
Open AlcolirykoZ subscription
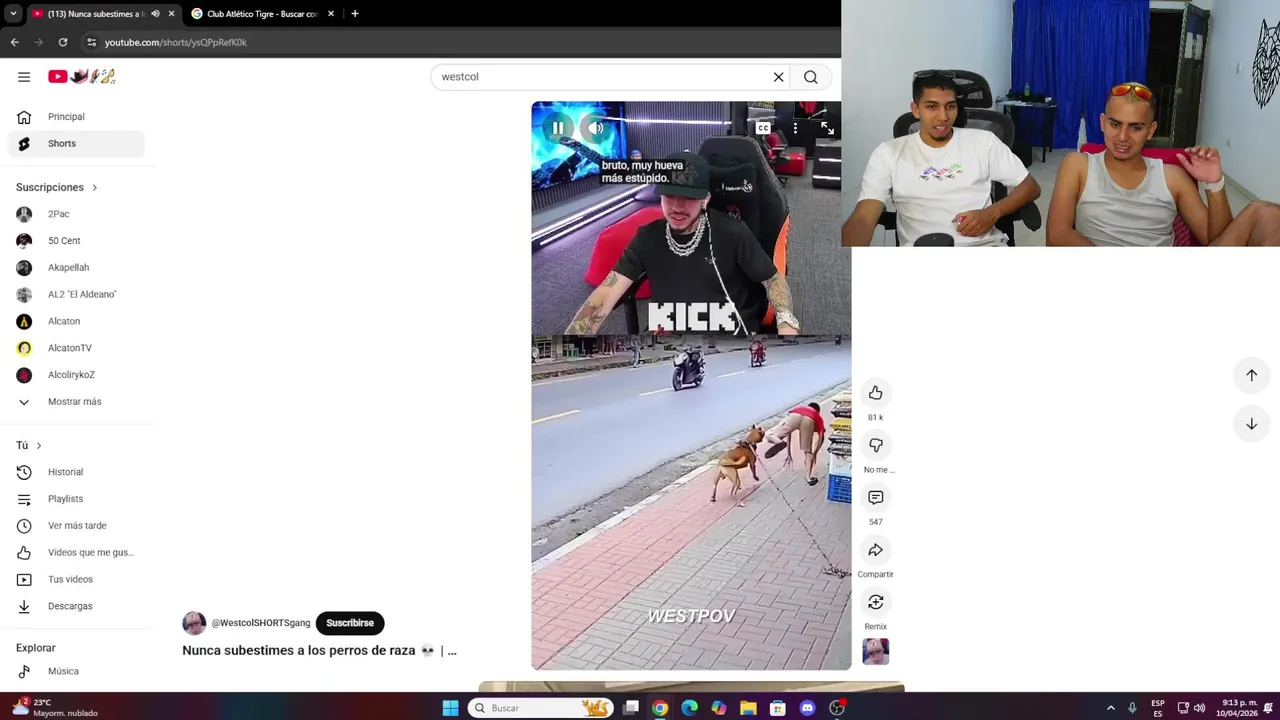(76, 375)
